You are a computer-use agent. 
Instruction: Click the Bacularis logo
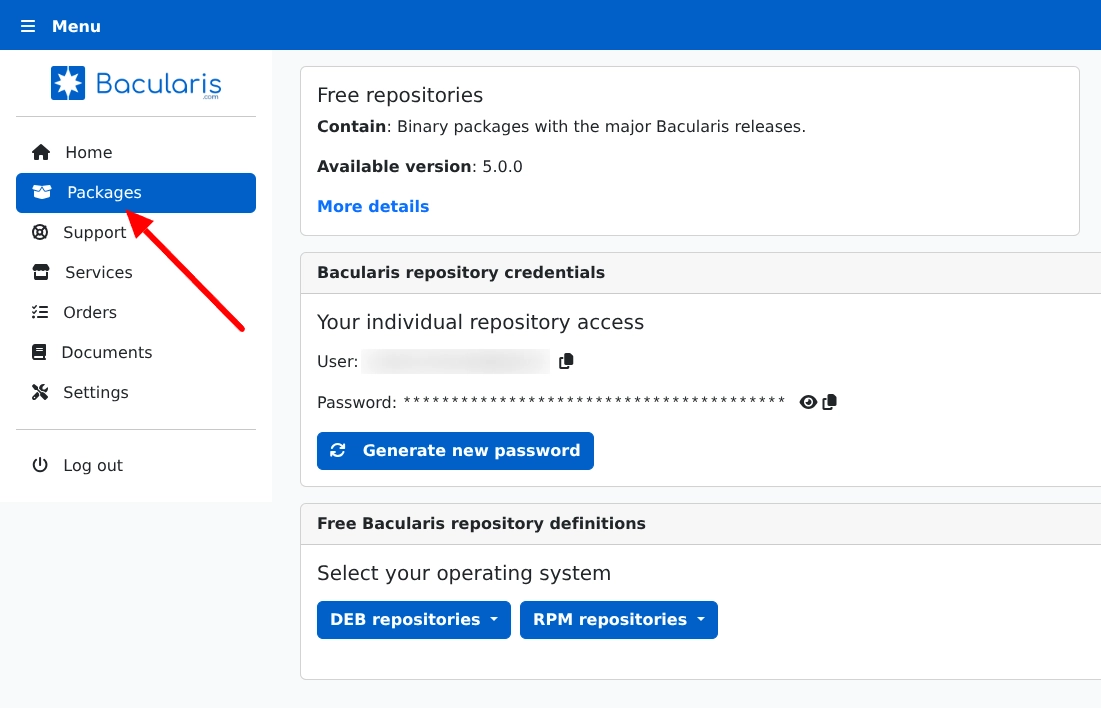pos(136,83)
